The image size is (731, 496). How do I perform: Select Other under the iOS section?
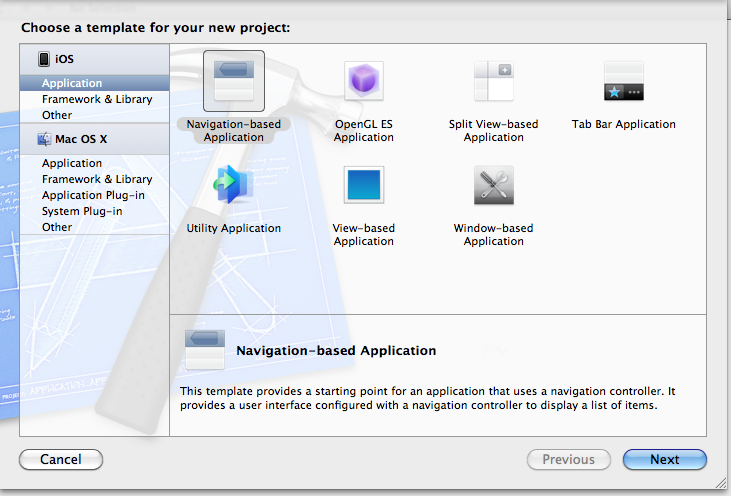point(95,115)
